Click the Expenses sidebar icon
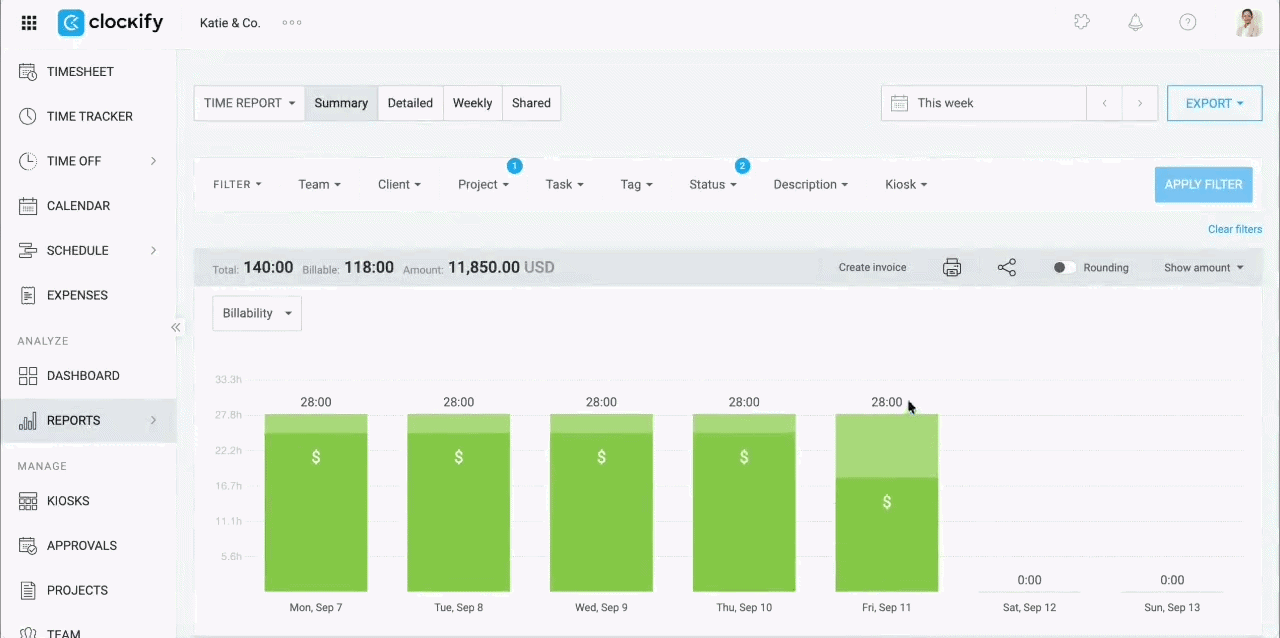1280x638 pixels. pyautogui.click(x=28, y=295)
